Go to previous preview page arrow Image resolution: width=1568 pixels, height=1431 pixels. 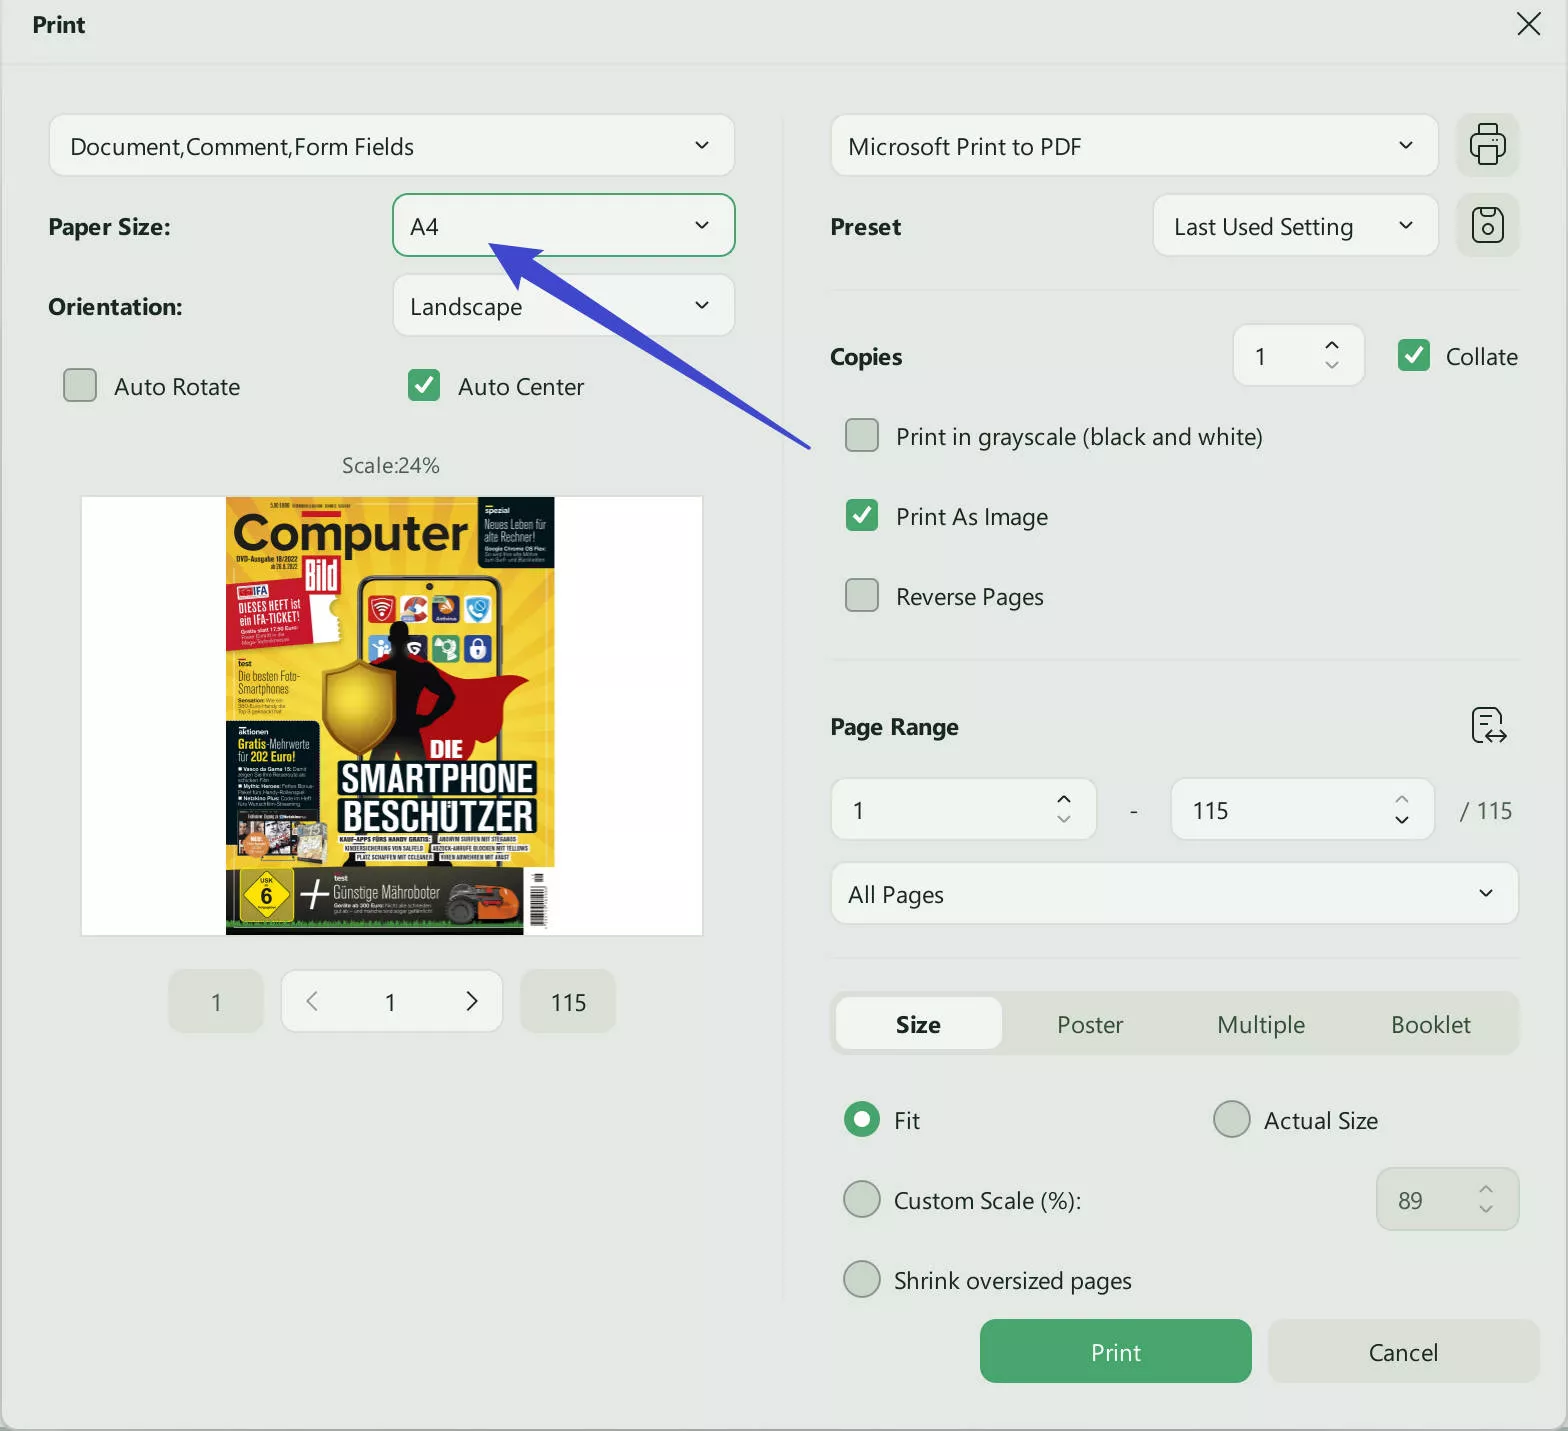tap(312, 1001)
